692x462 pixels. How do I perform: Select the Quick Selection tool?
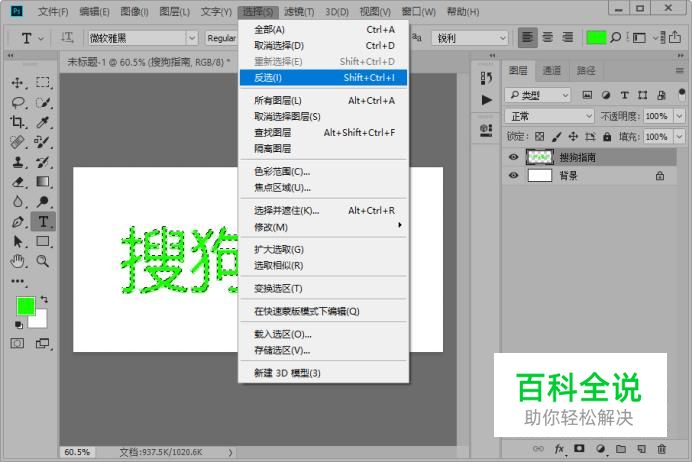(43, 102)
